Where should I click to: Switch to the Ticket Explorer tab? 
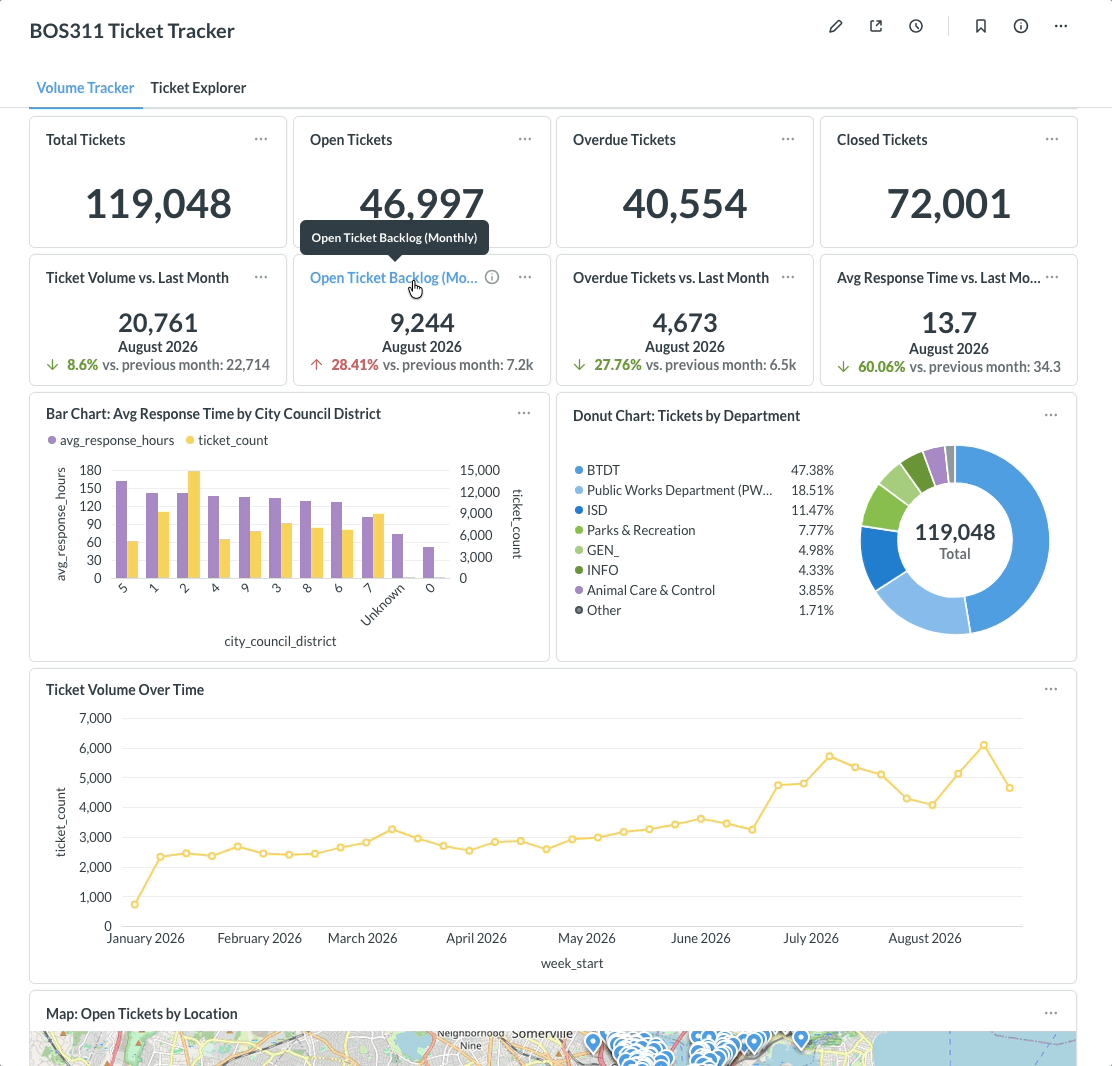[198, 88]
